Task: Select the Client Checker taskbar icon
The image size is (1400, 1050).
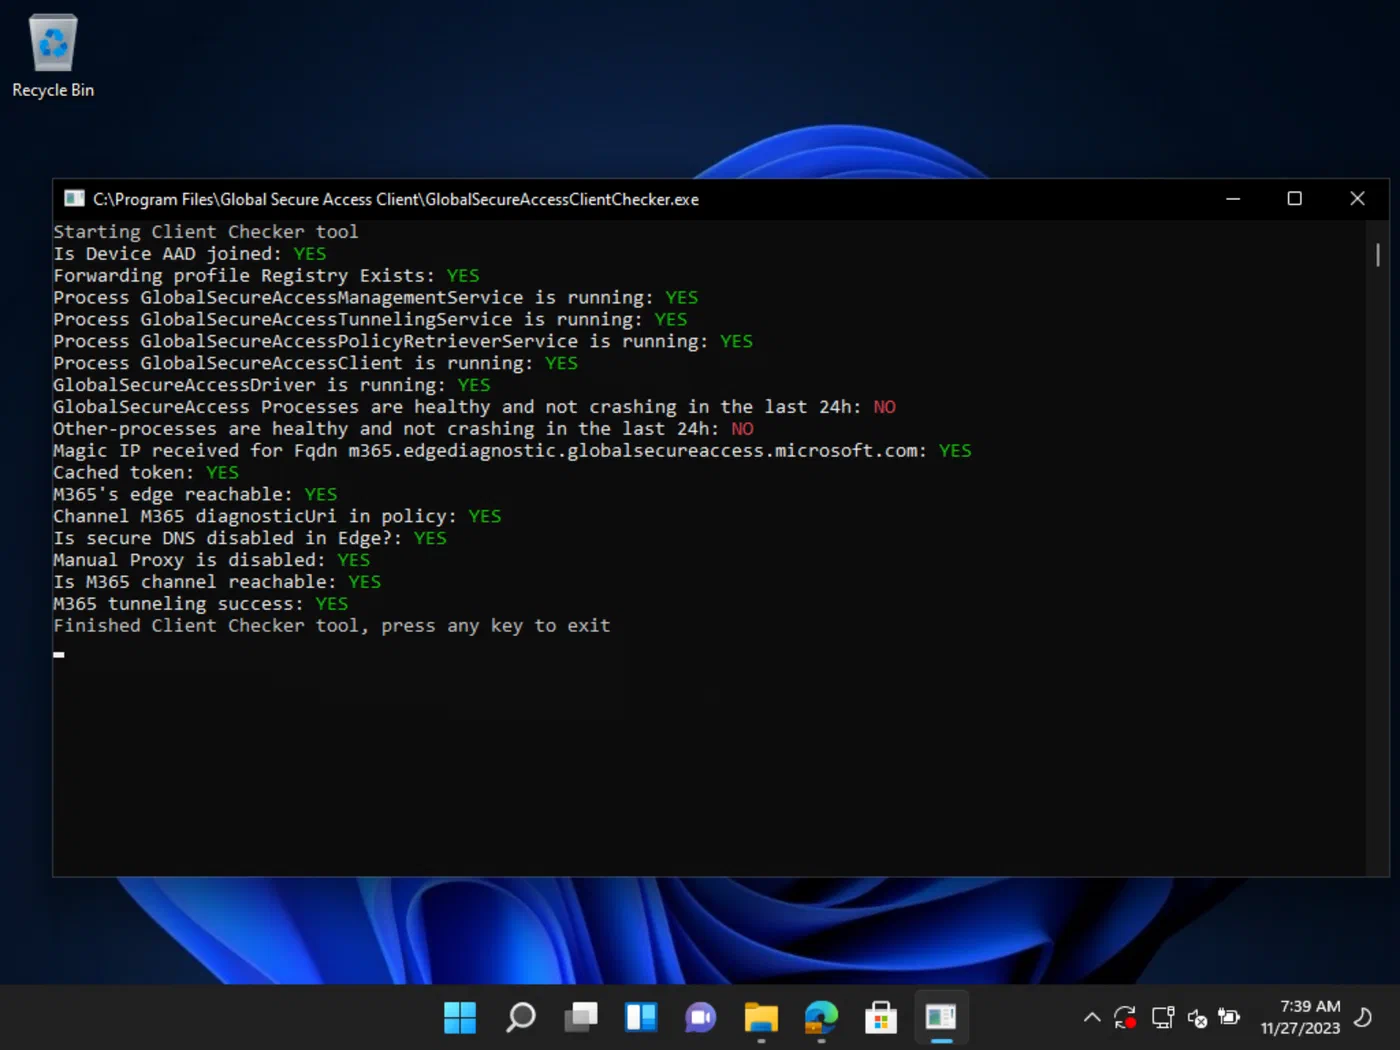Action: tap(941, 1018)
